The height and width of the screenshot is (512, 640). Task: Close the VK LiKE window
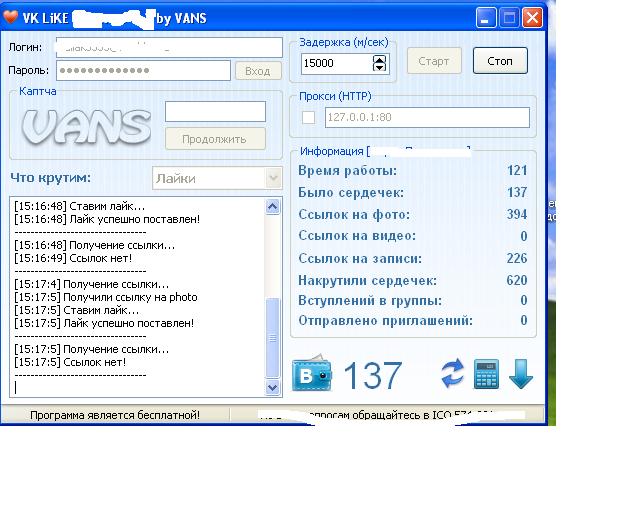click(x=532, y=18)
